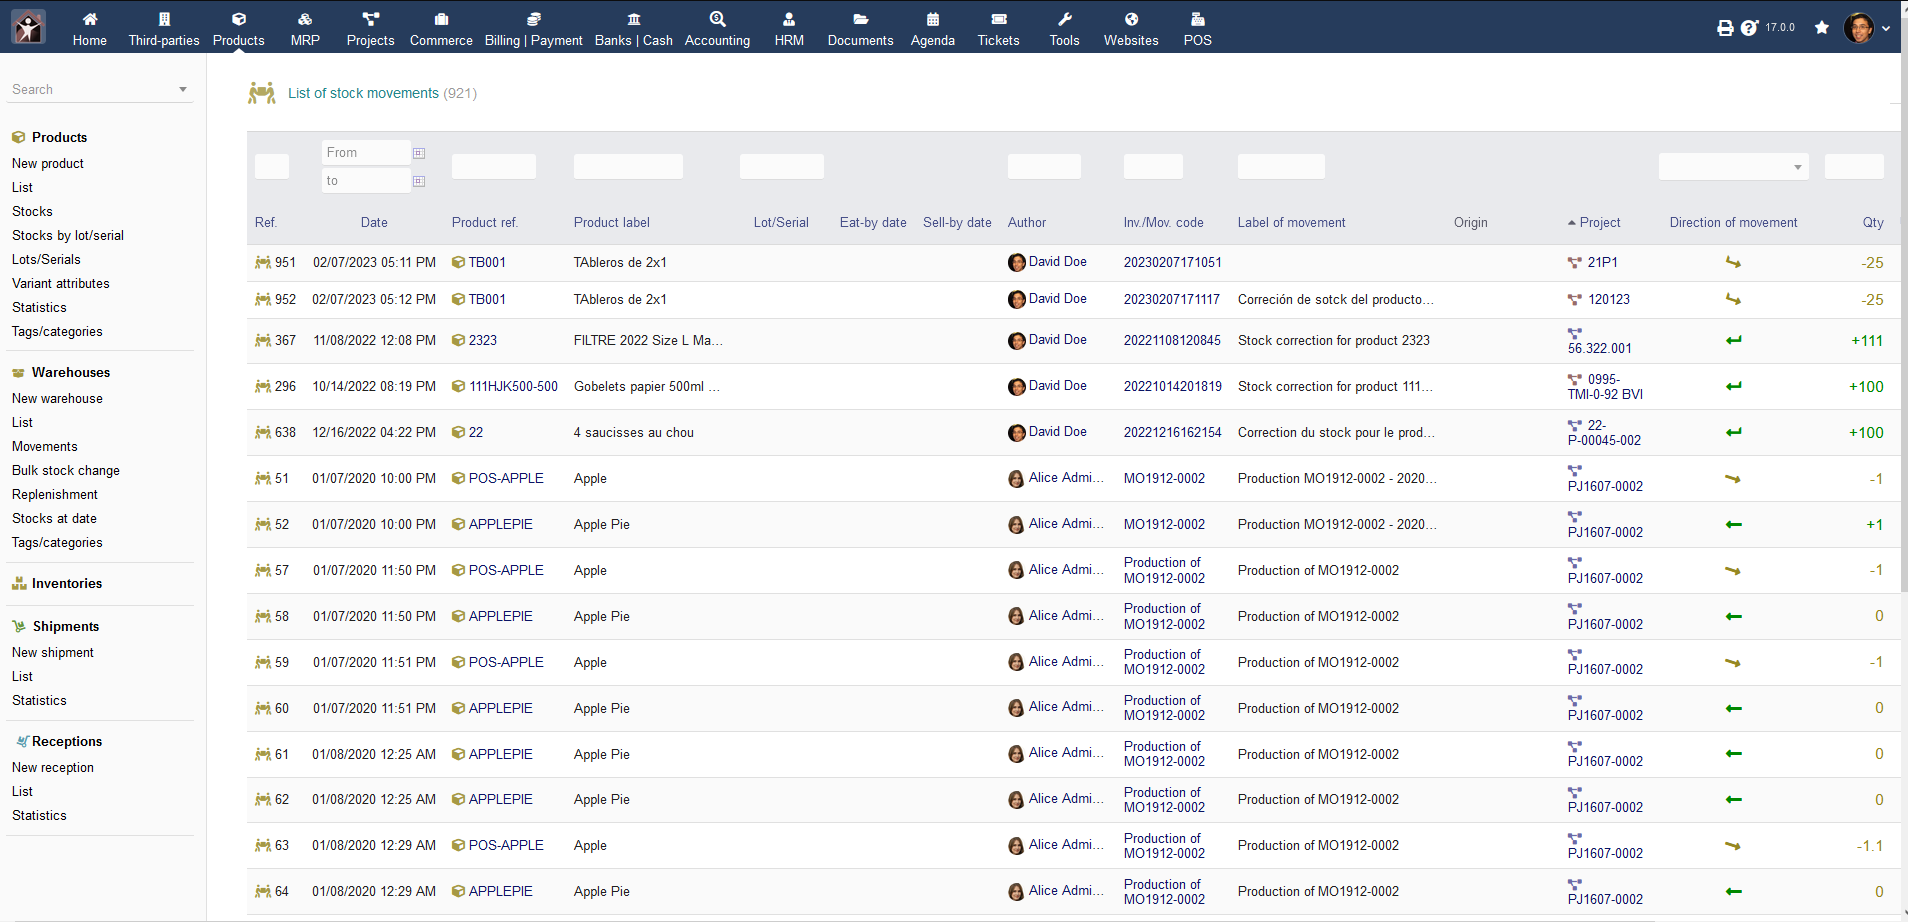Open movement code 20230207171051

click(x=1172, y=262)
